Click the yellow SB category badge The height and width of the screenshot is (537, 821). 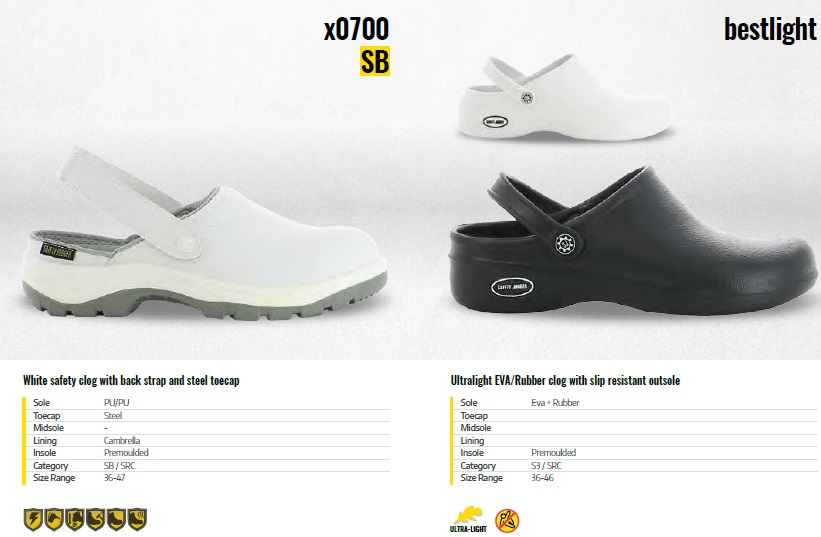[x=375, y=61]
